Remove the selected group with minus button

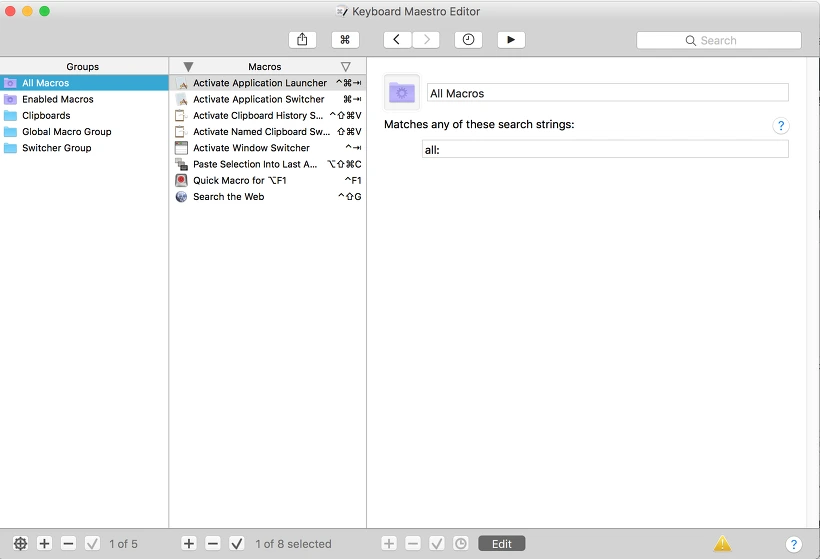tap(69, 544)
